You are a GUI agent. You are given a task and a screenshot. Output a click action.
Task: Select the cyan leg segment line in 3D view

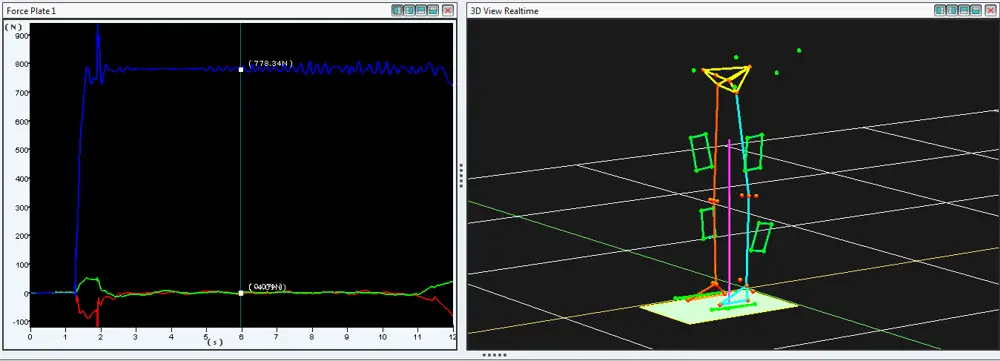pos(746,191)
